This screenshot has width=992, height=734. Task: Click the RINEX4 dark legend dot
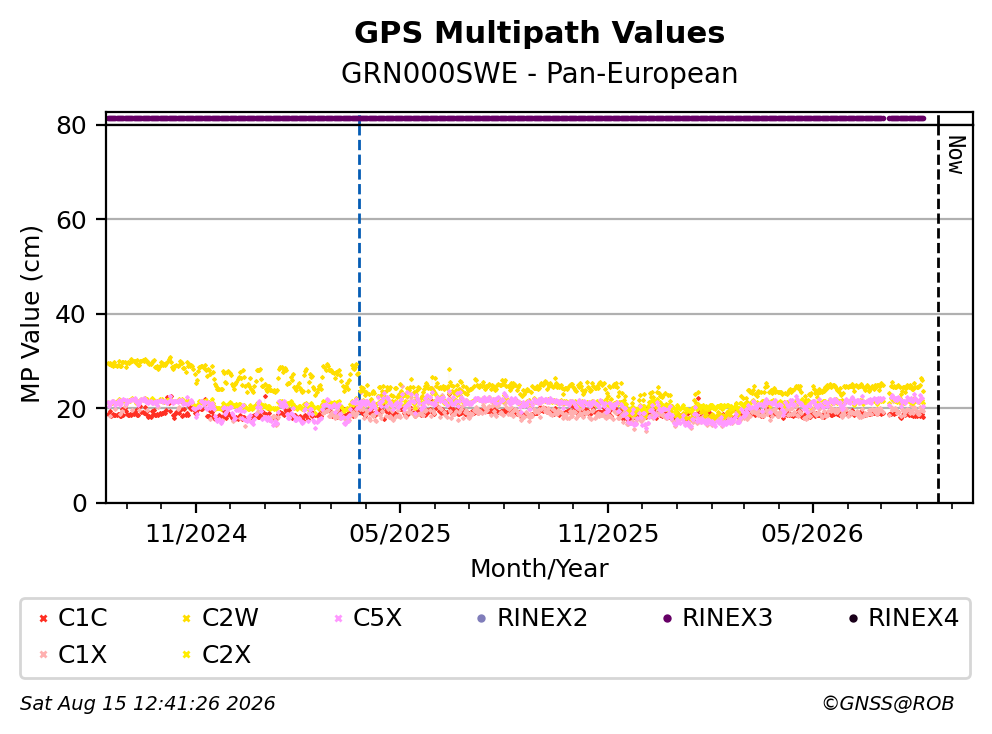point(853,618)
